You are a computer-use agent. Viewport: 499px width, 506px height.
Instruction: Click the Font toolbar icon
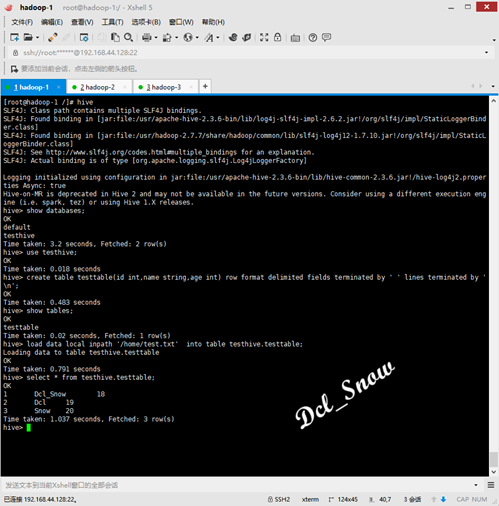(209, 37)
